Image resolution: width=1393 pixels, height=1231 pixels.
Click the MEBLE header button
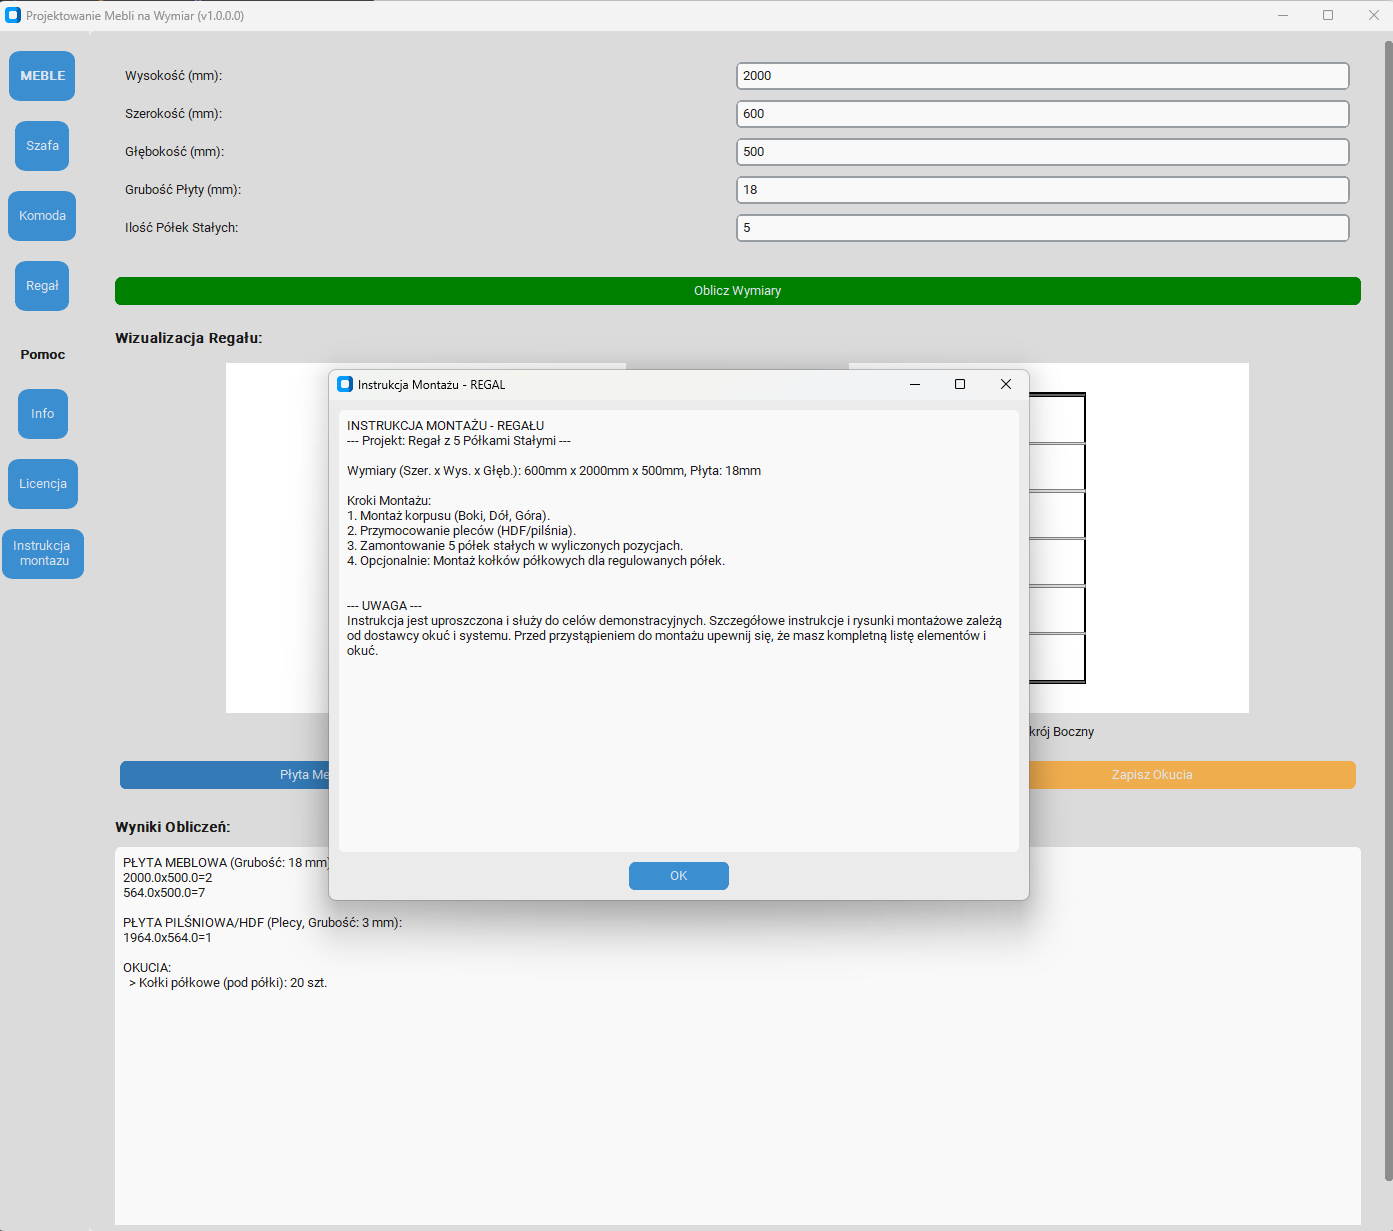click(x=42, y=76)
